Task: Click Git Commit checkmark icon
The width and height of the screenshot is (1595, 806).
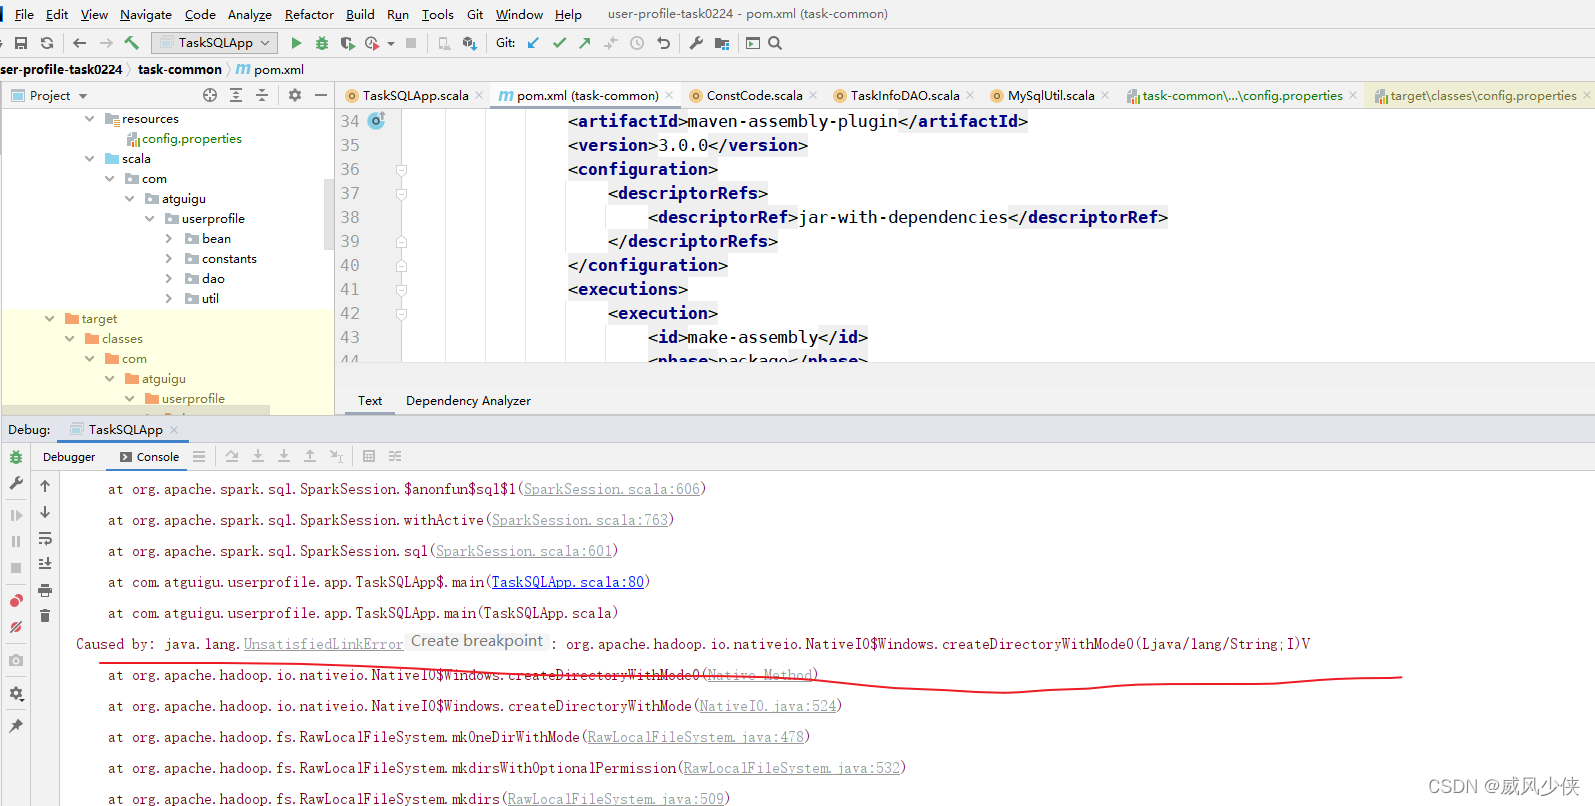Action: (559, 43)
